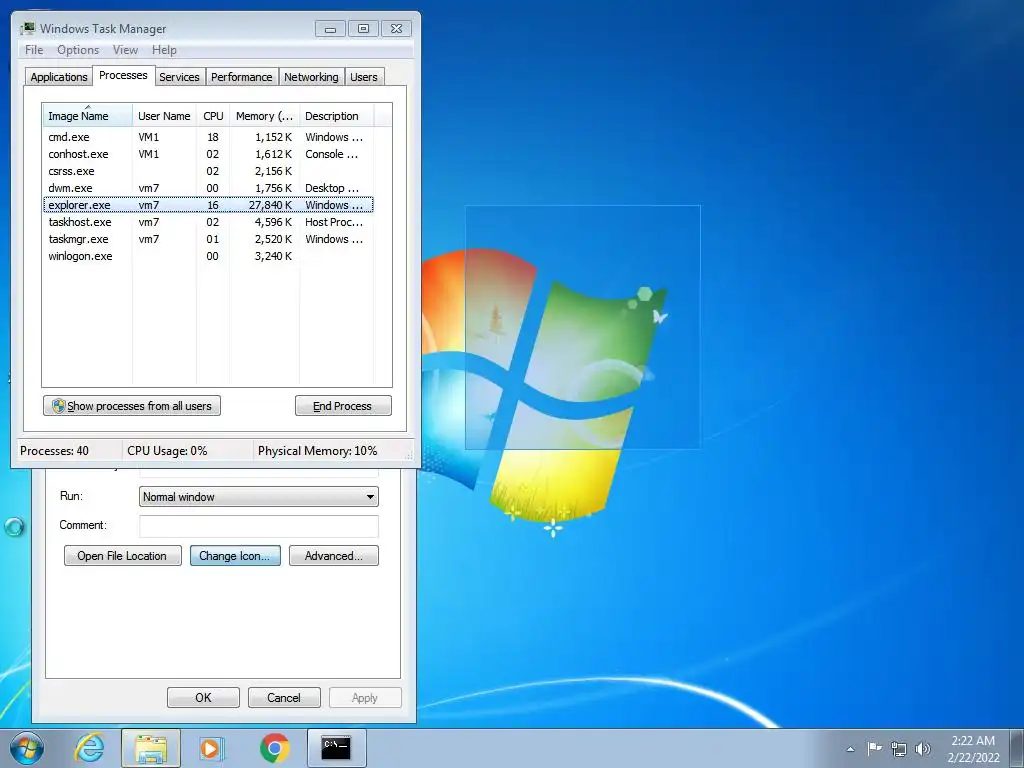Screen dimensions: 1024x768
Task: Open the volume speaker tray icon
Action: [x=923, y=748]
